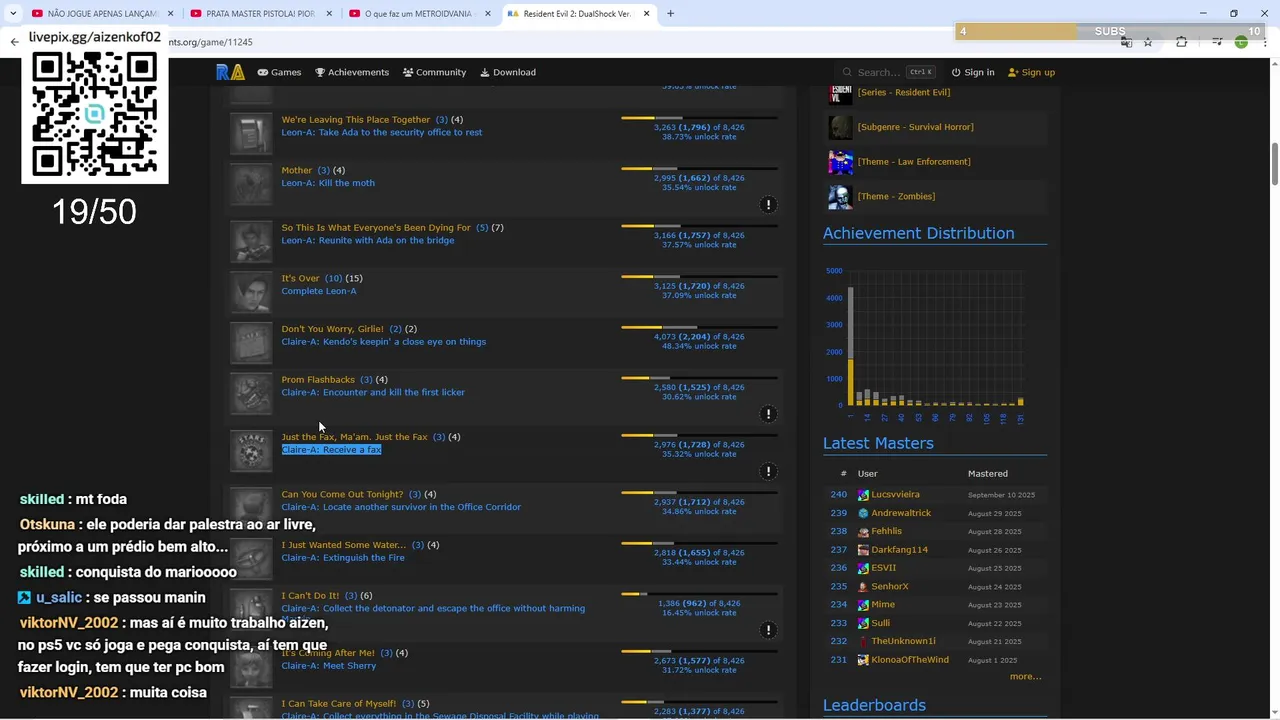Bookmark this page with the star icon
Viewport: 1280px width, 720px height.
coord(1148,42)
